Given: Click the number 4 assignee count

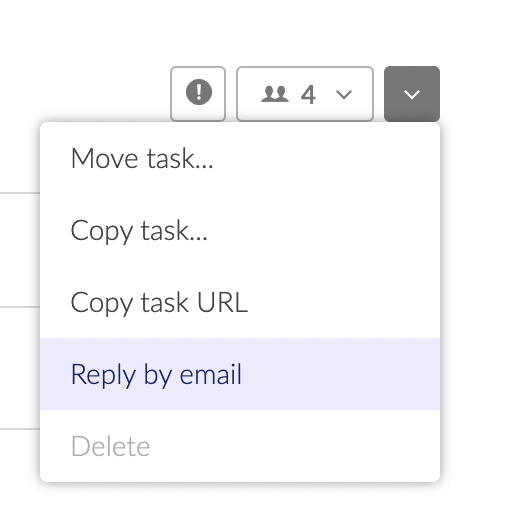Looking at the screenshot, I should 308,95.
